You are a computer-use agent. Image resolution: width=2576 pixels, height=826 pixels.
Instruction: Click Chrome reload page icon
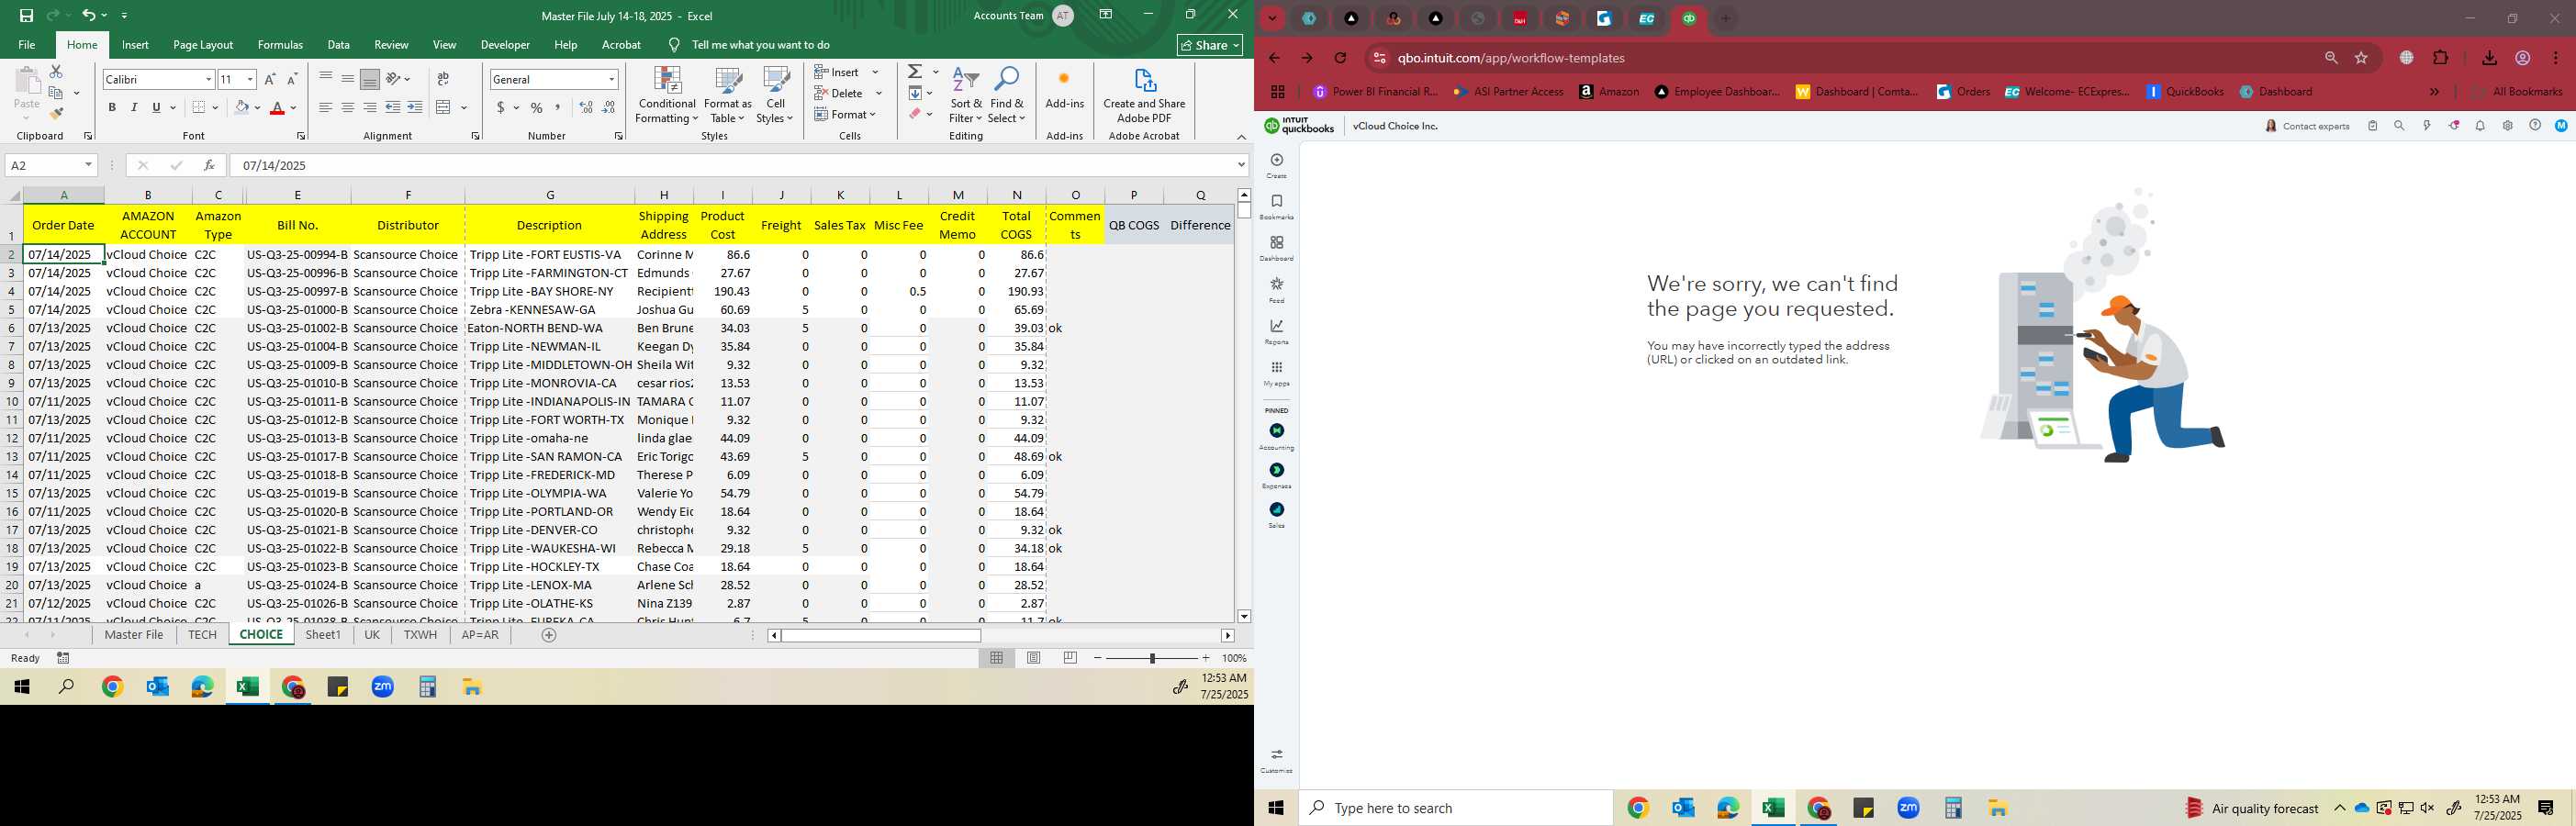coord(1341,58)
